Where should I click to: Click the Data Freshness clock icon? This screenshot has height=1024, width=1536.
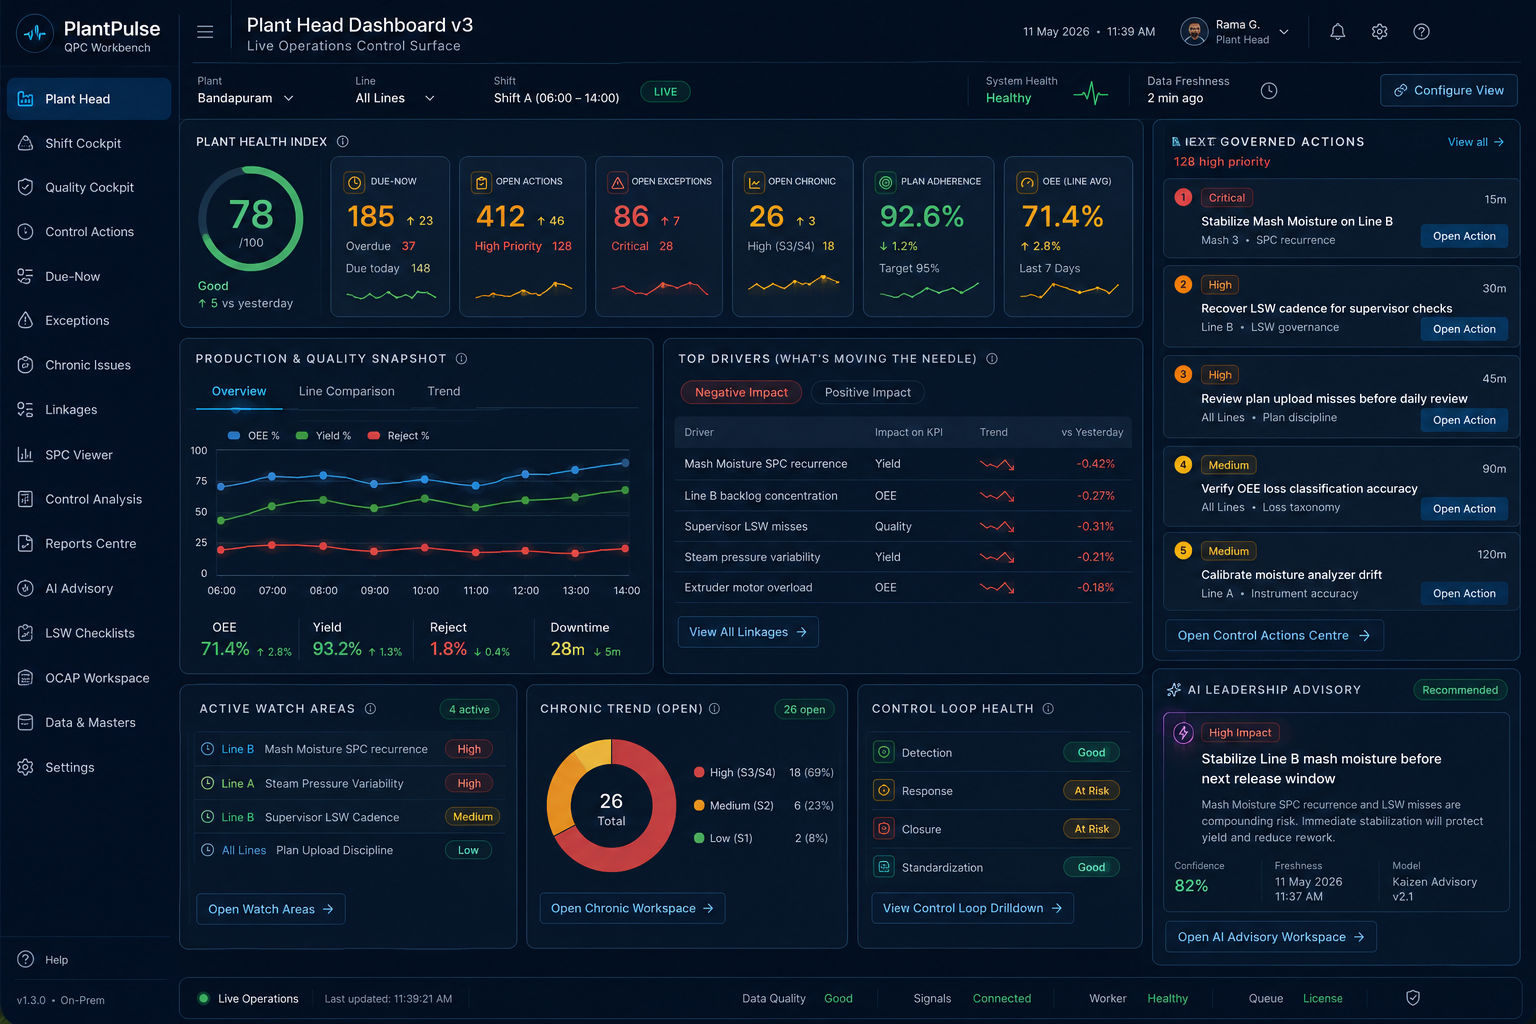1269,91
